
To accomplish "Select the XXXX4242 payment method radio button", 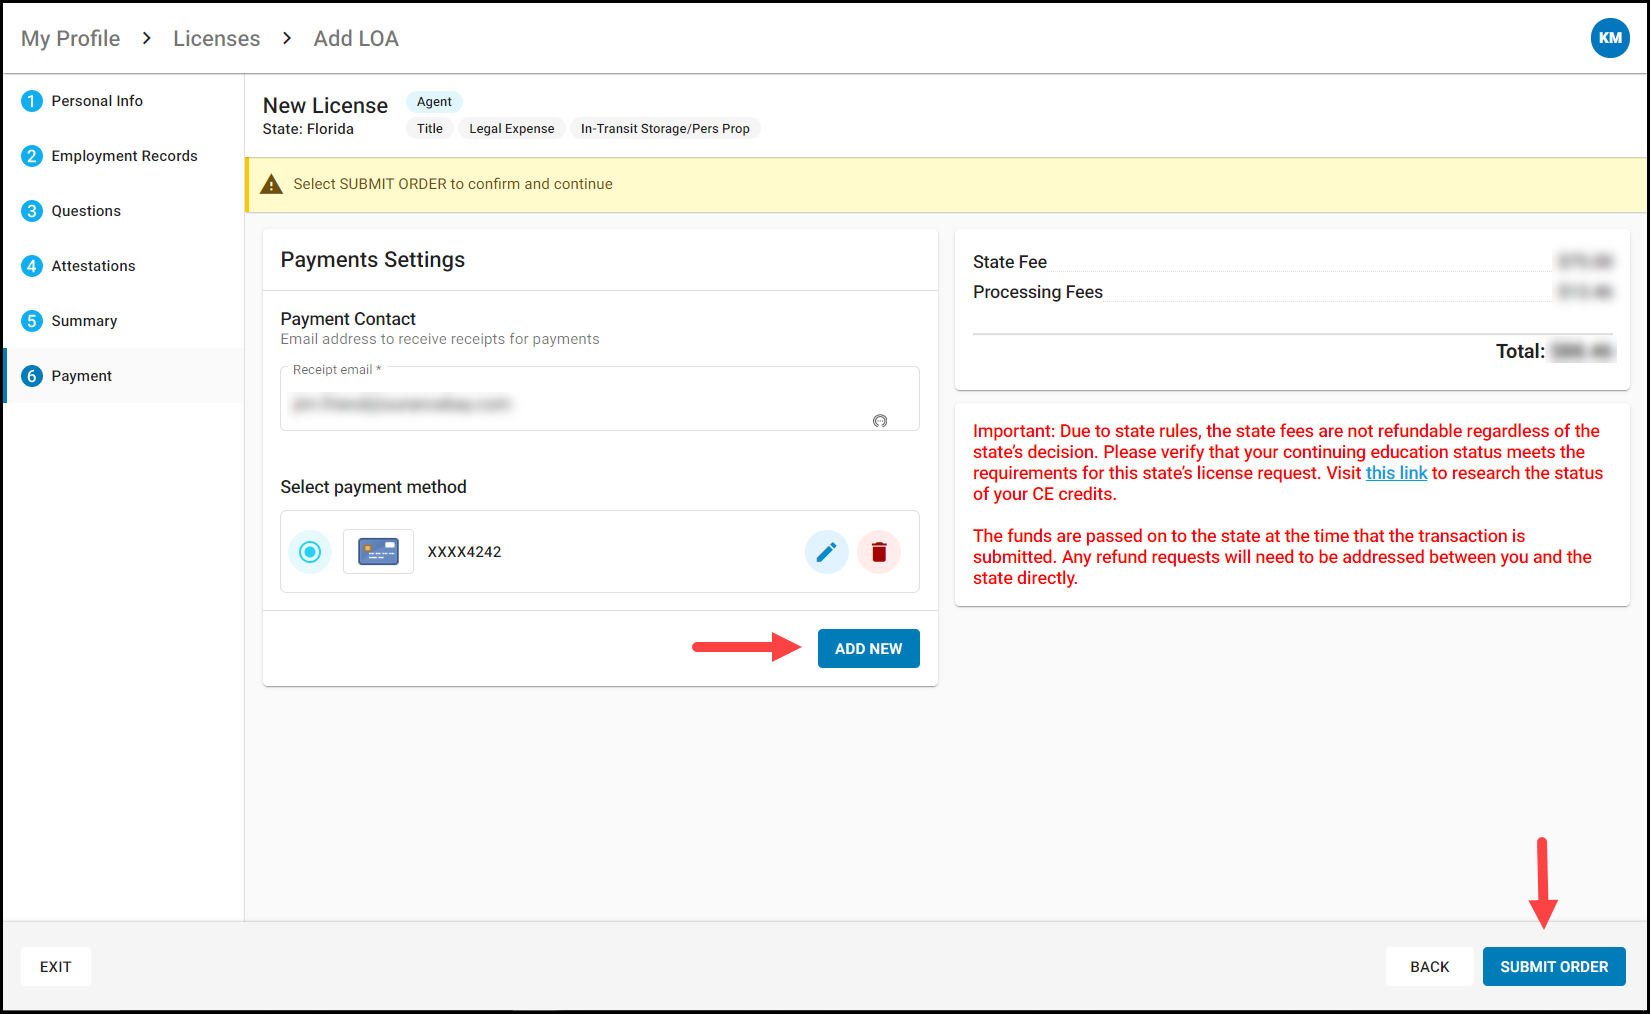I will click(x=310, y=552).
